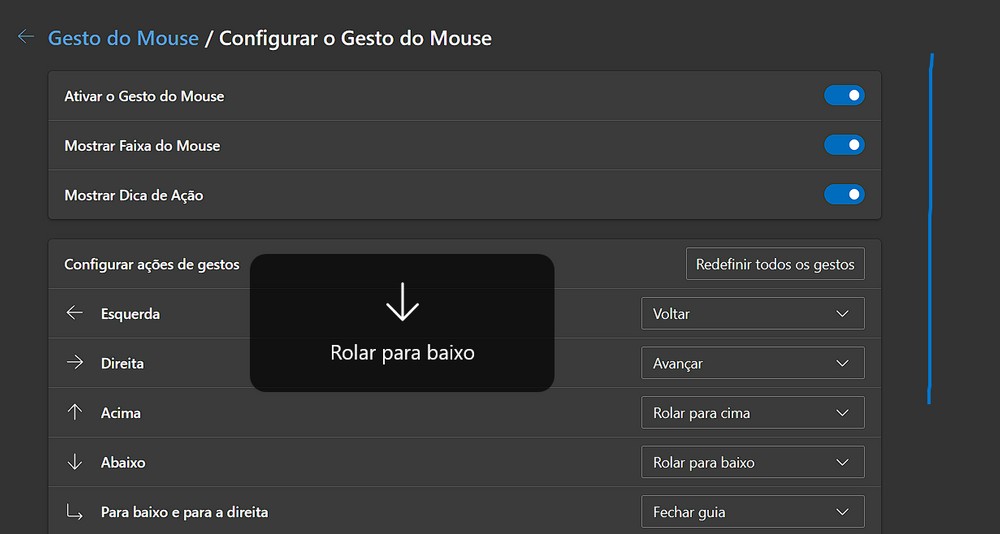
Task: Expand the Avançar dropdown for Direita
Action: pos(752,363)
